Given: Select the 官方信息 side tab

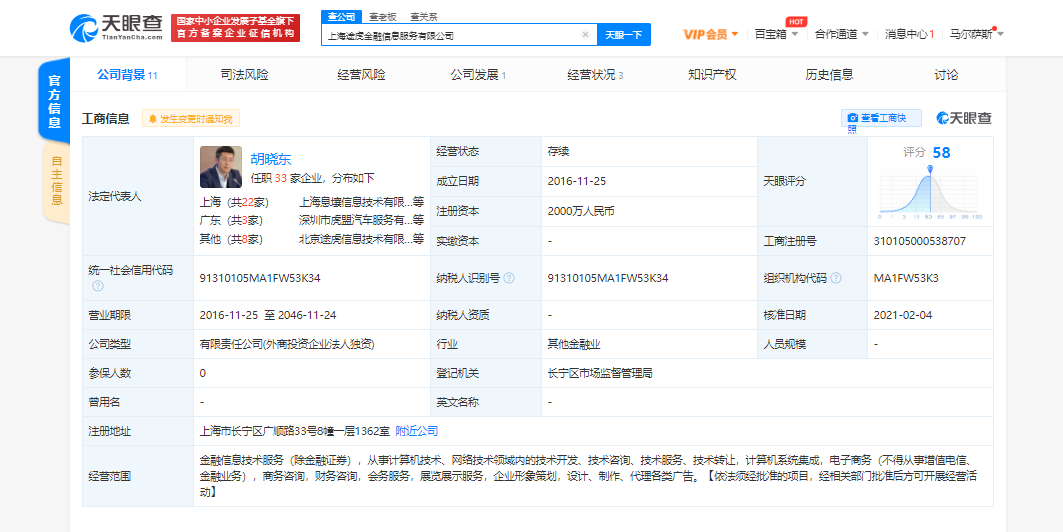Looking at the screenshot, I should click(55, 101).
